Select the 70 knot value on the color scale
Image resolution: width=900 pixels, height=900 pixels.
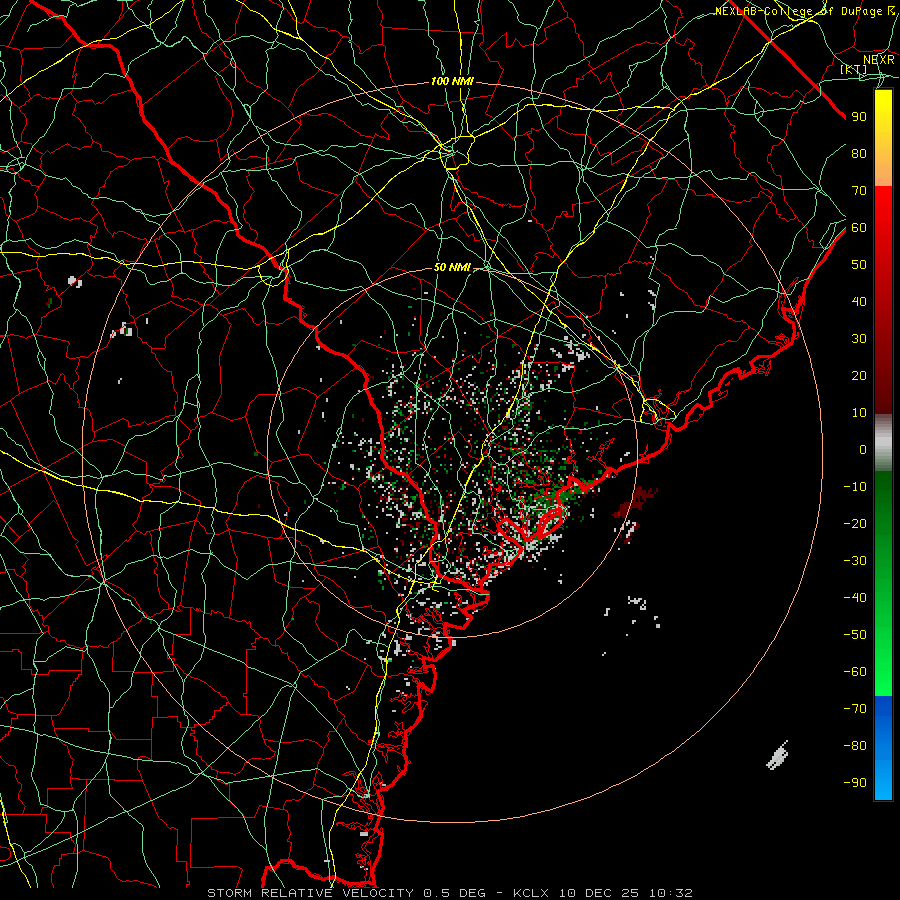(x=859, y=191)
